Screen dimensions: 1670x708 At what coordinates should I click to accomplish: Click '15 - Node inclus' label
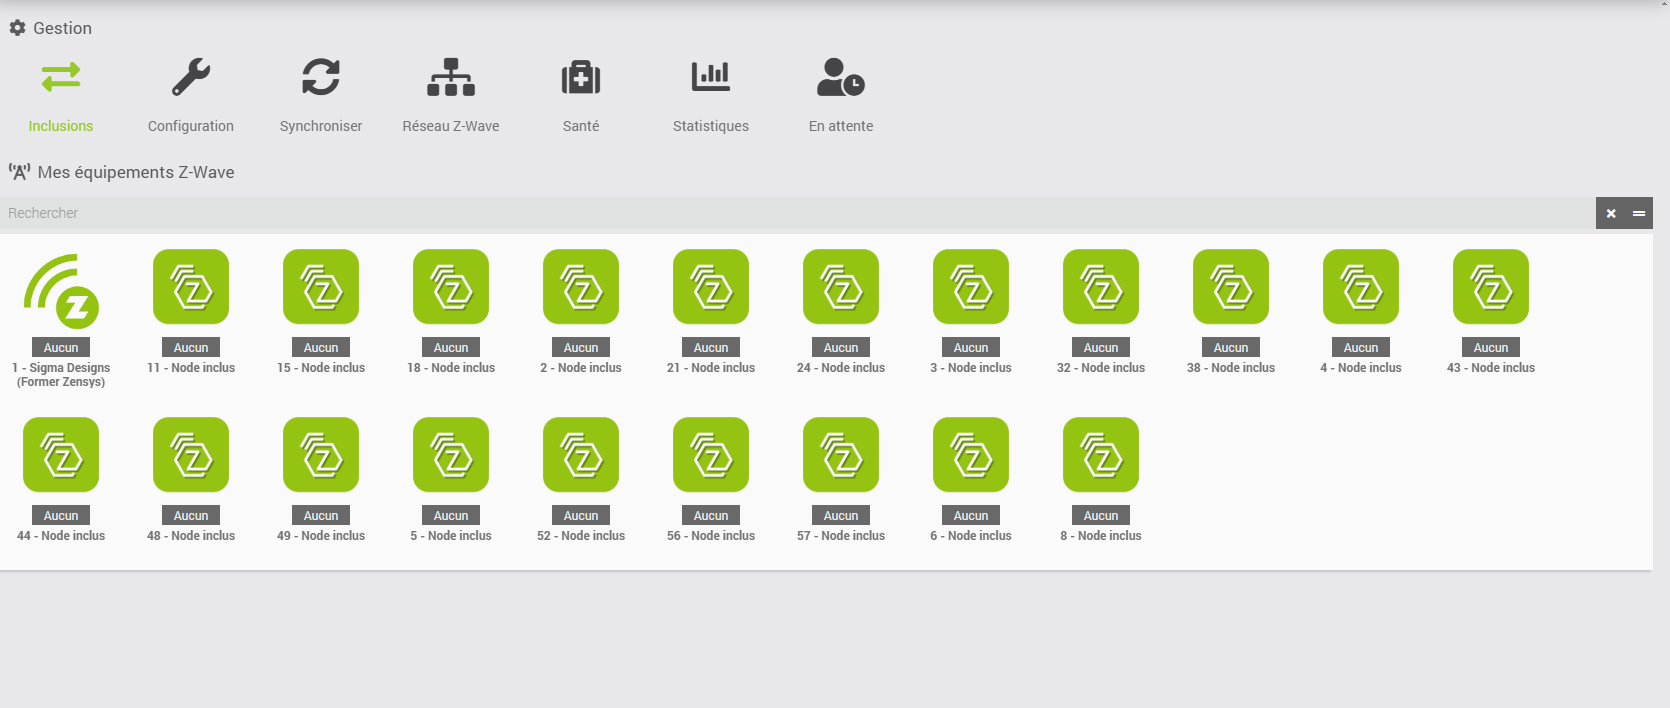(x=321, y=368)
